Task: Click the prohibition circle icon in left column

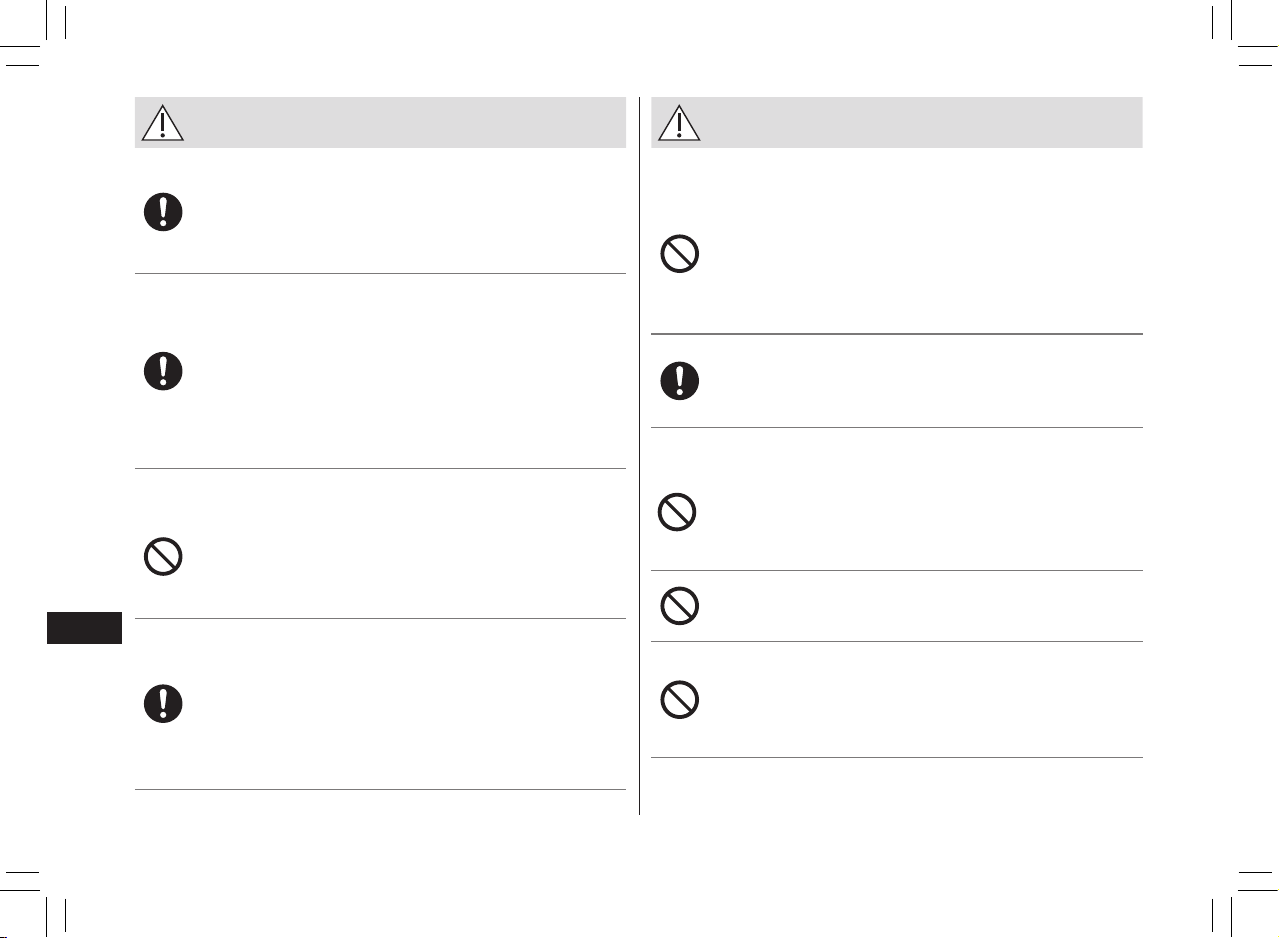Action: pyautogui.click(x=163, y=556)
